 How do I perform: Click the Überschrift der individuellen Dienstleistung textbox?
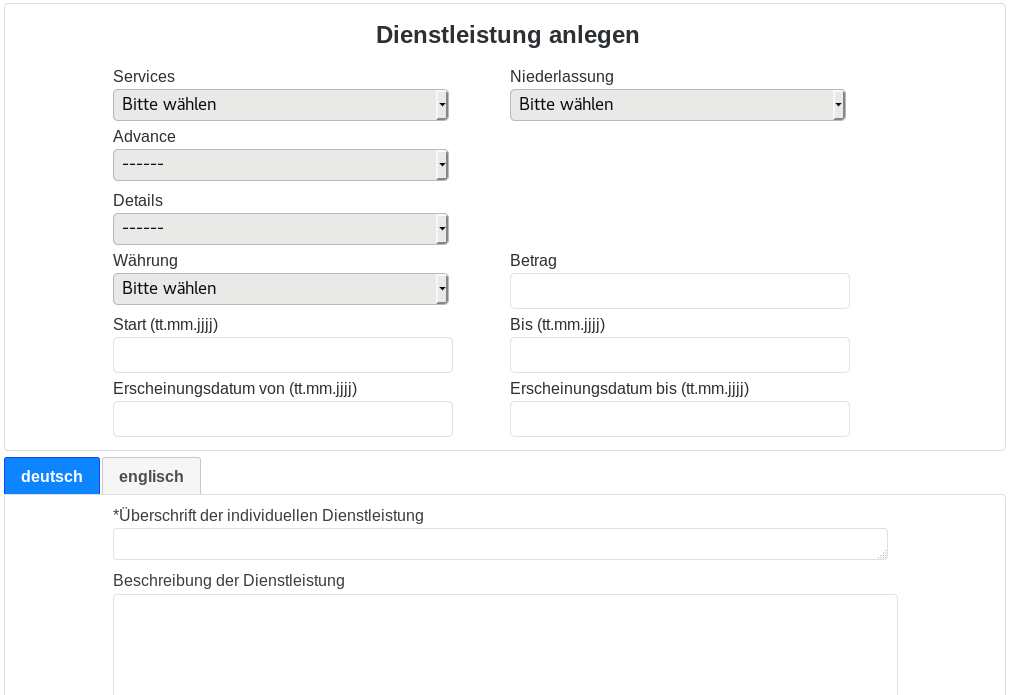tap(499, 544)
